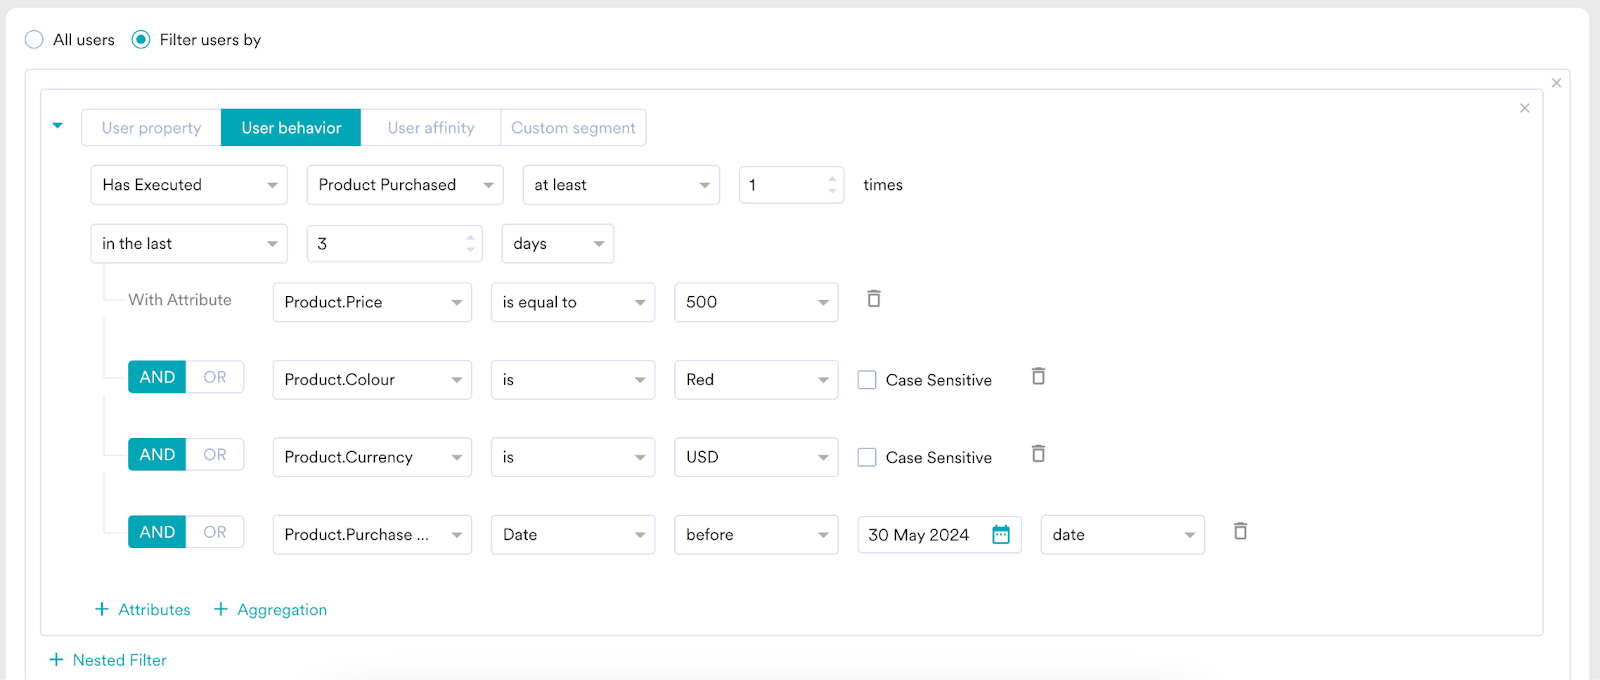Click the Aggregation link
Screen dimensions: 1600x680
point(271,610)
